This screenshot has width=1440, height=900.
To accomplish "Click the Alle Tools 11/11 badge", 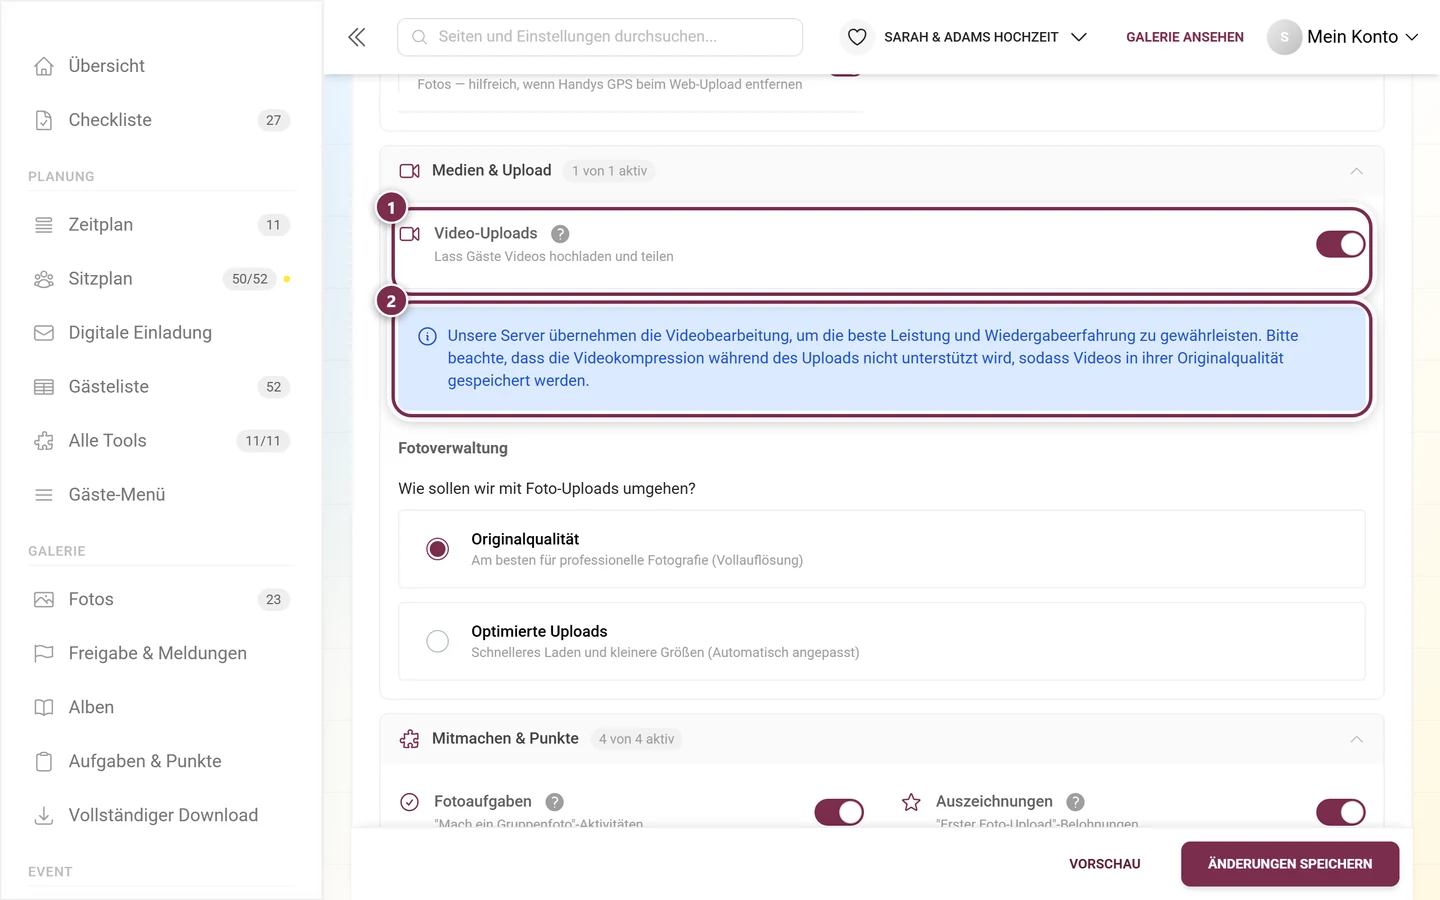I will (263, 441).
